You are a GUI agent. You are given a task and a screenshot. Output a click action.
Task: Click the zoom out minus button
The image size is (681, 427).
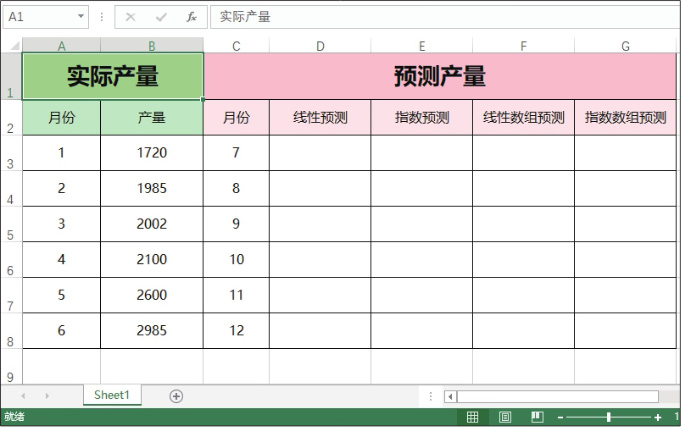(x=560, y=418)
